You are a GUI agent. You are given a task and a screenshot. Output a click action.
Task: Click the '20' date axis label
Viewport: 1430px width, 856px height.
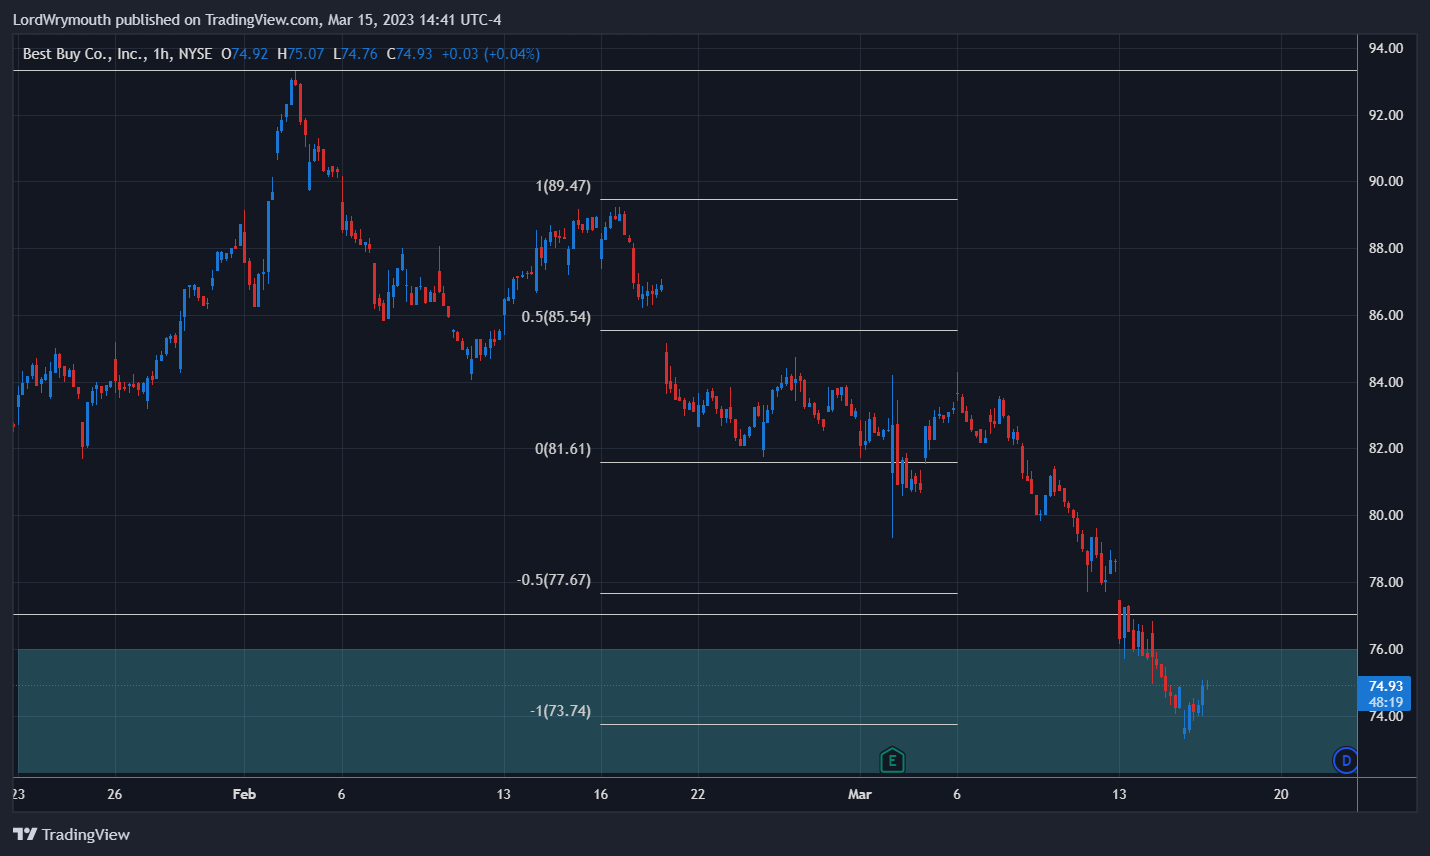tap(1281, 794)
